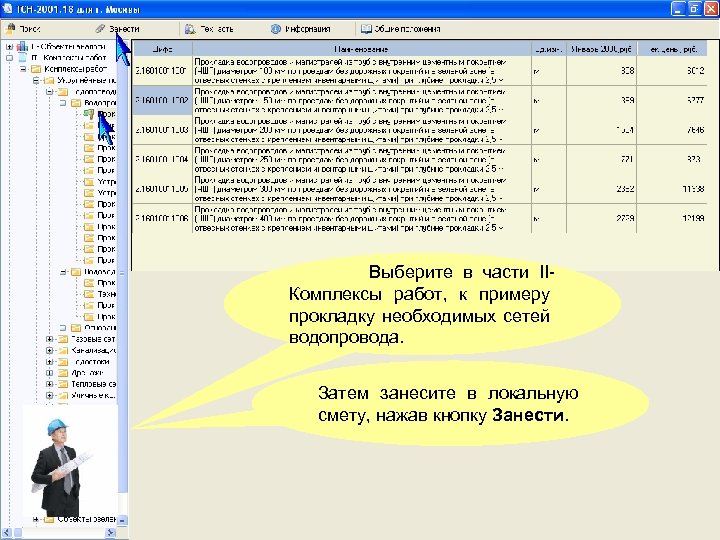This screenshot has width=720, height=540.
Task: Expand the Объекты озеленения node
Action: pyautogui.click(x=36, y=519)
